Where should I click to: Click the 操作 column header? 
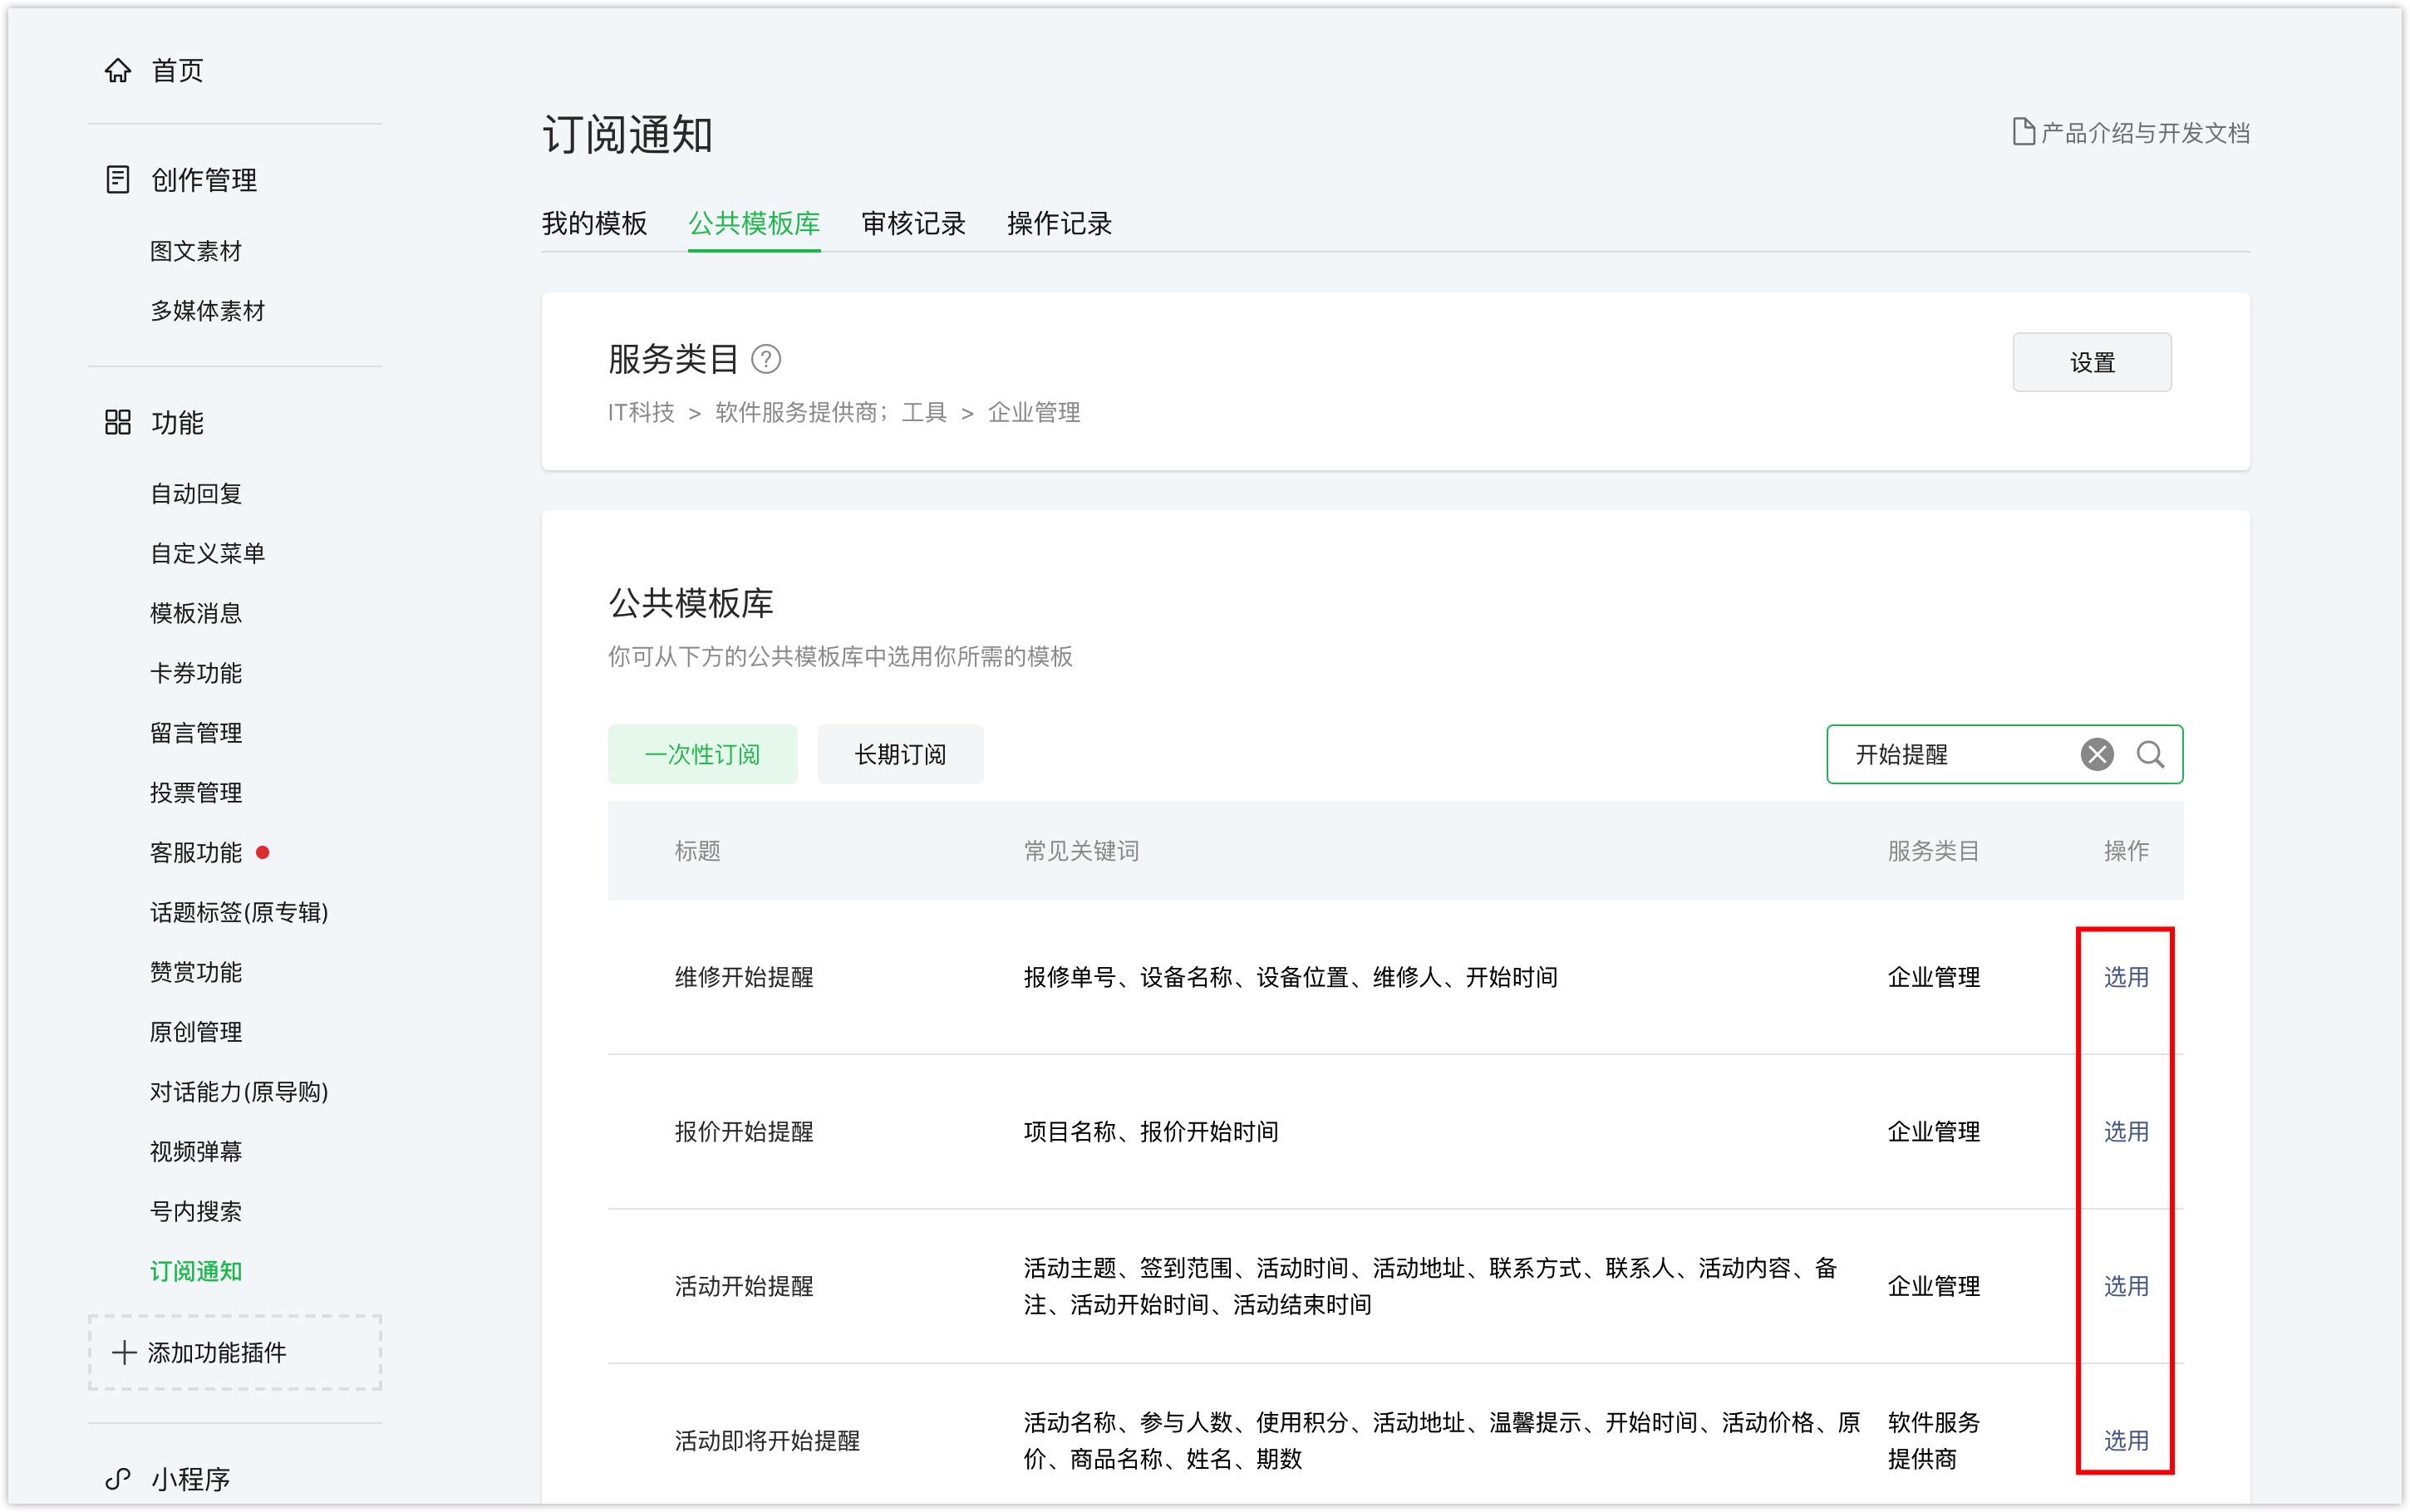pyautogui.click(x=2125, y=851)
